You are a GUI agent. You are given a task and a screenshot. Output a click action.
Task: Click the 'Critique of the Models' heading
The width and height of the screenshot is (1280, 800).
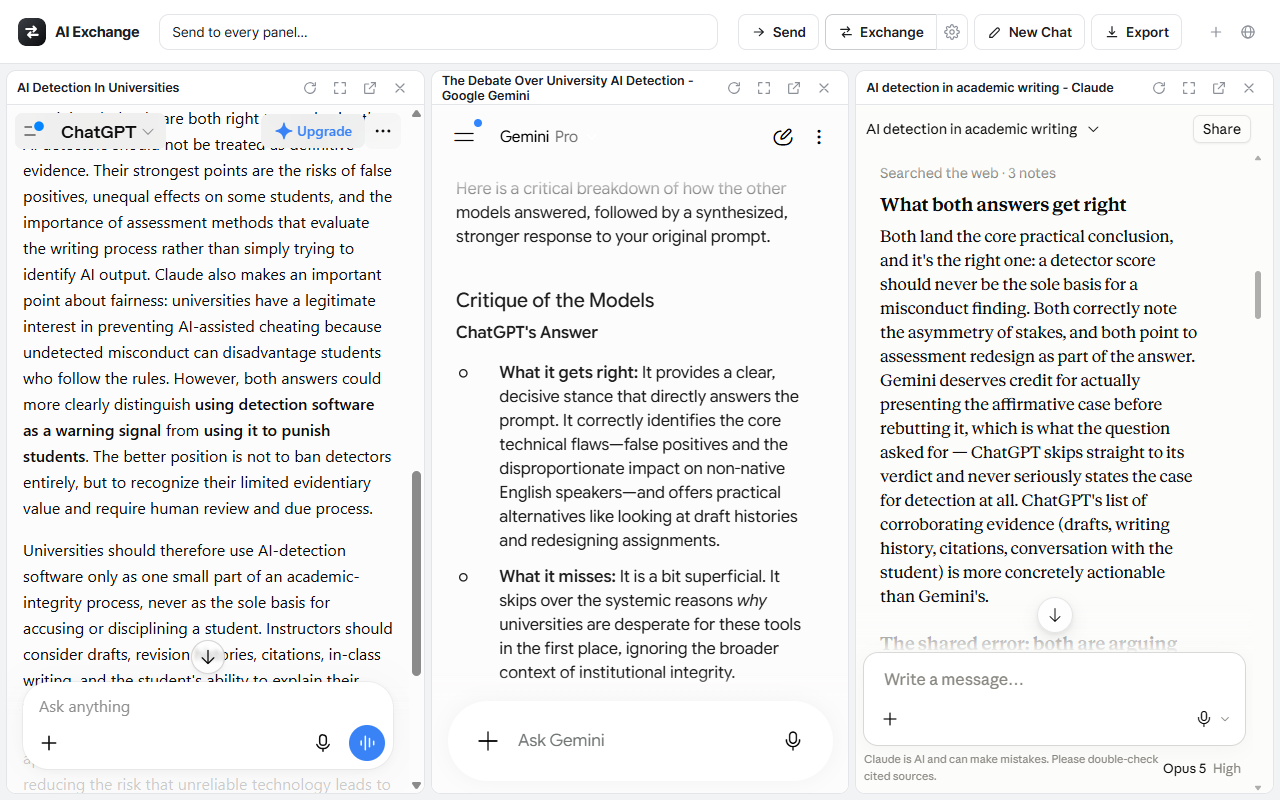555,300
